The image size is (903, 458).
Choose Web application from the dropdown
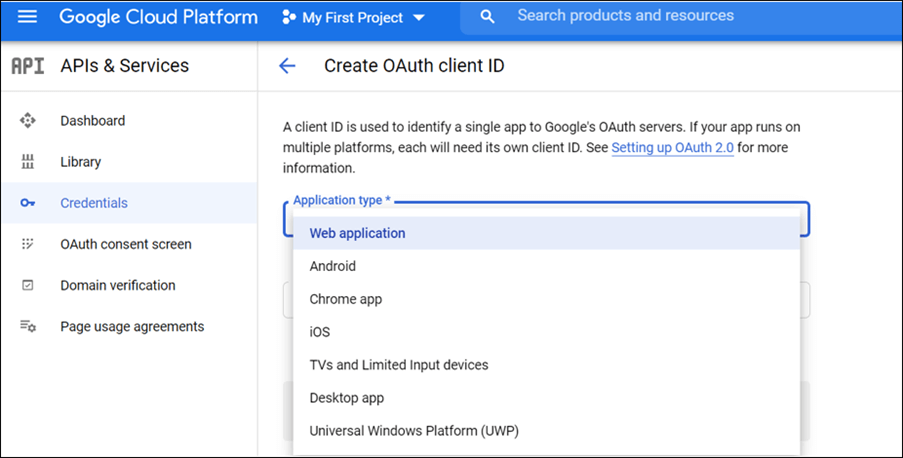click(x=357, y=233)
